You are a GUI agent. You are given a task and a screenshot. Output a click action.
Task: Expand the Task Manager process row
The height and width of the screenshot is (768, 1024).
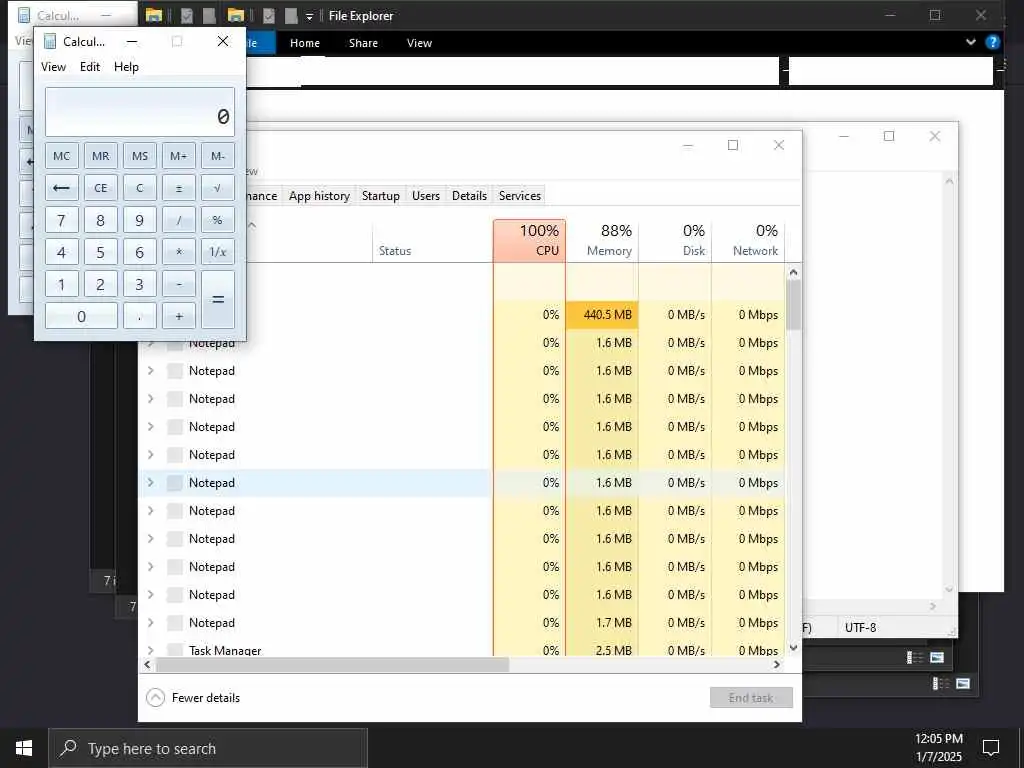(x=151, y=650)
